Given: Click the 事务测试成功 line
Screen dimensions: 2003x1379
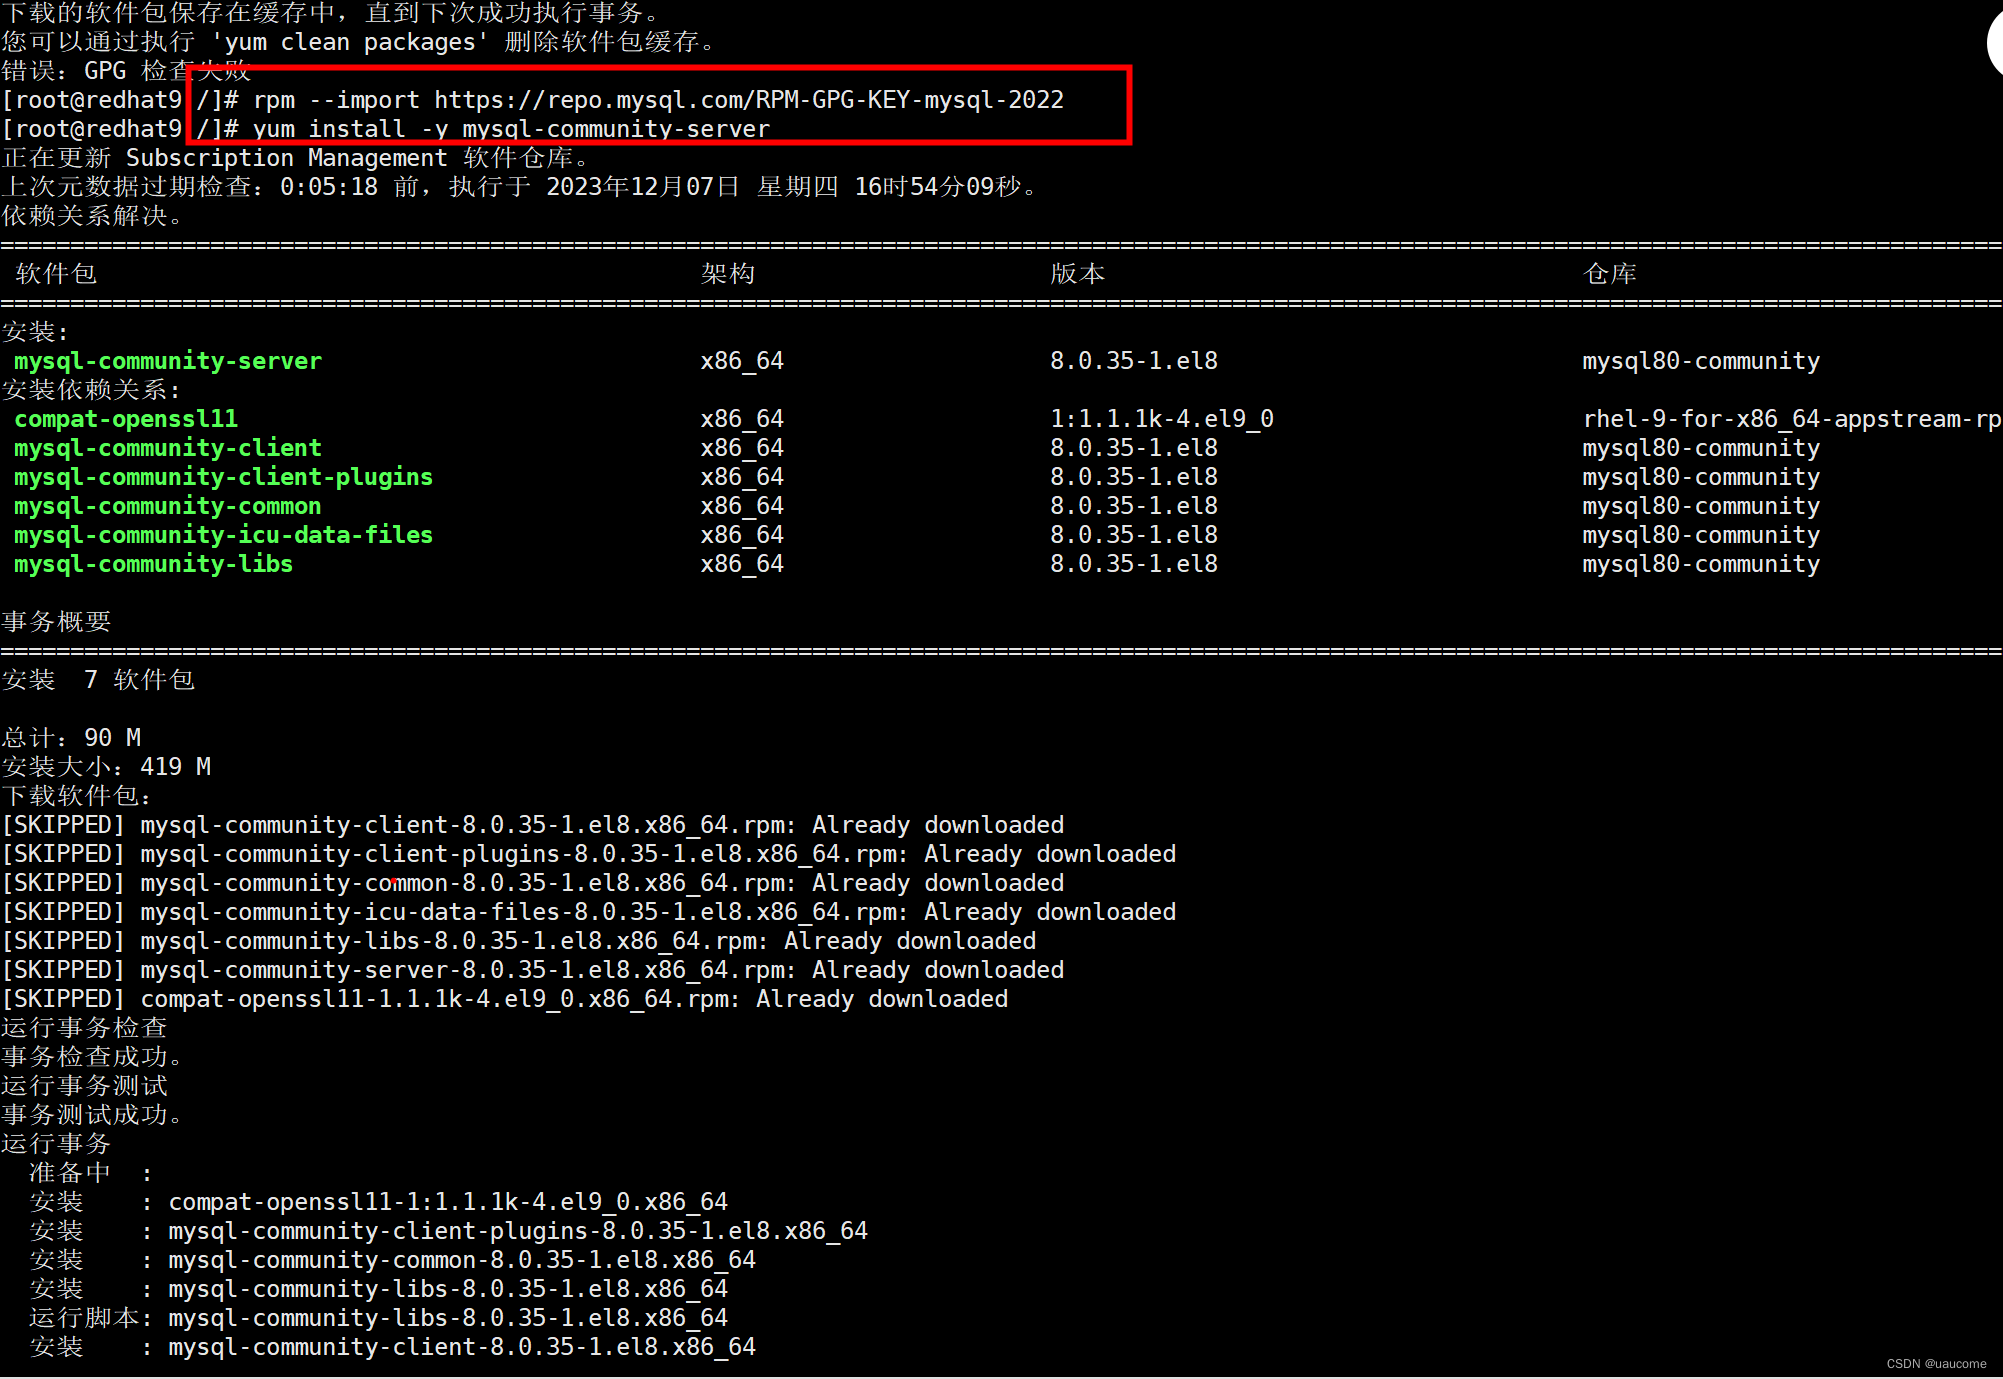Looking at the screenshot, I should click(x=91, y=1115).
